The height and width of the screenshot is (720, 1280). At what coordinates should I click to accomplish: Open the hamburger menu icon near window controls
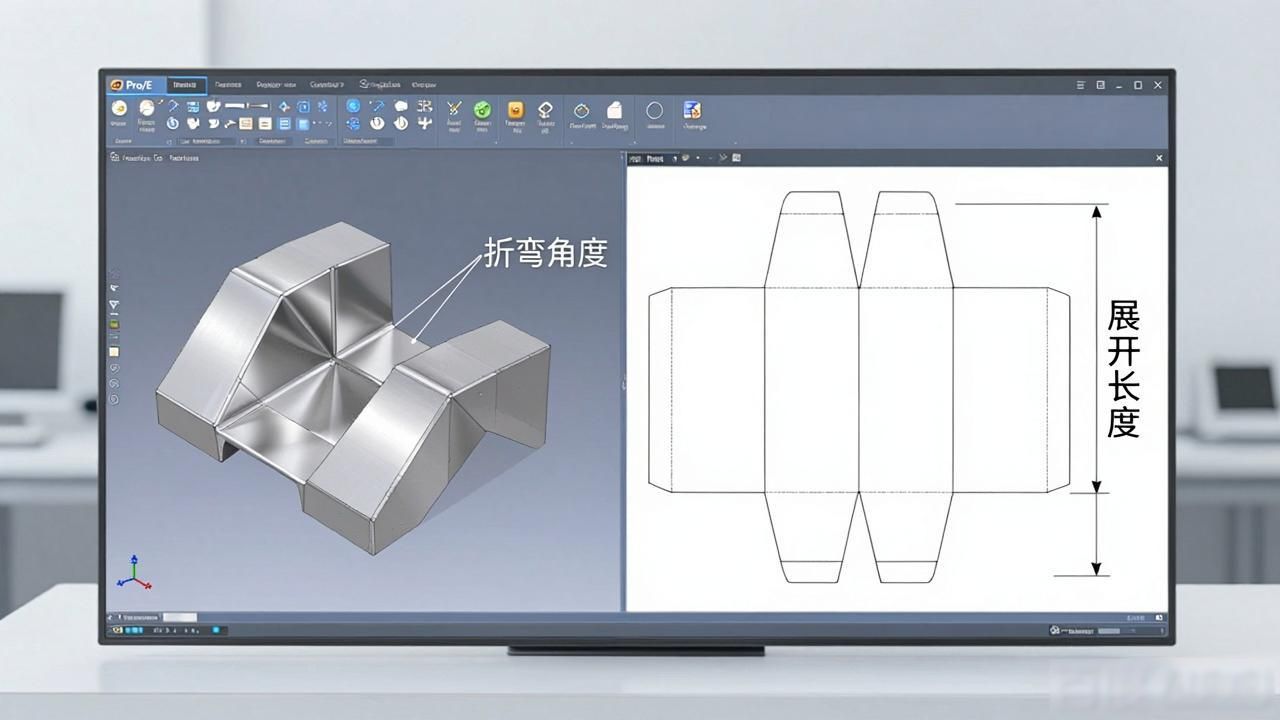click(1081, 86)
